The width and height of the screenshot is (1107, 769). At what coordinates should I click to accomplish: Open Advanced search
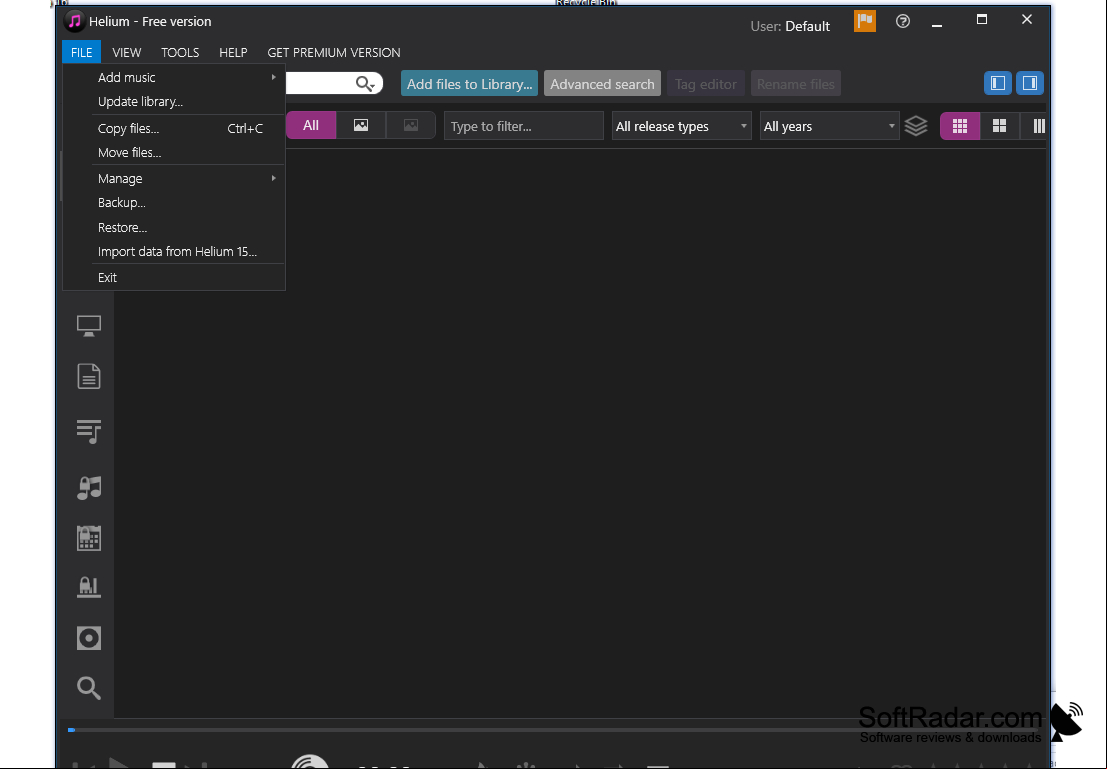coord(602,84)
